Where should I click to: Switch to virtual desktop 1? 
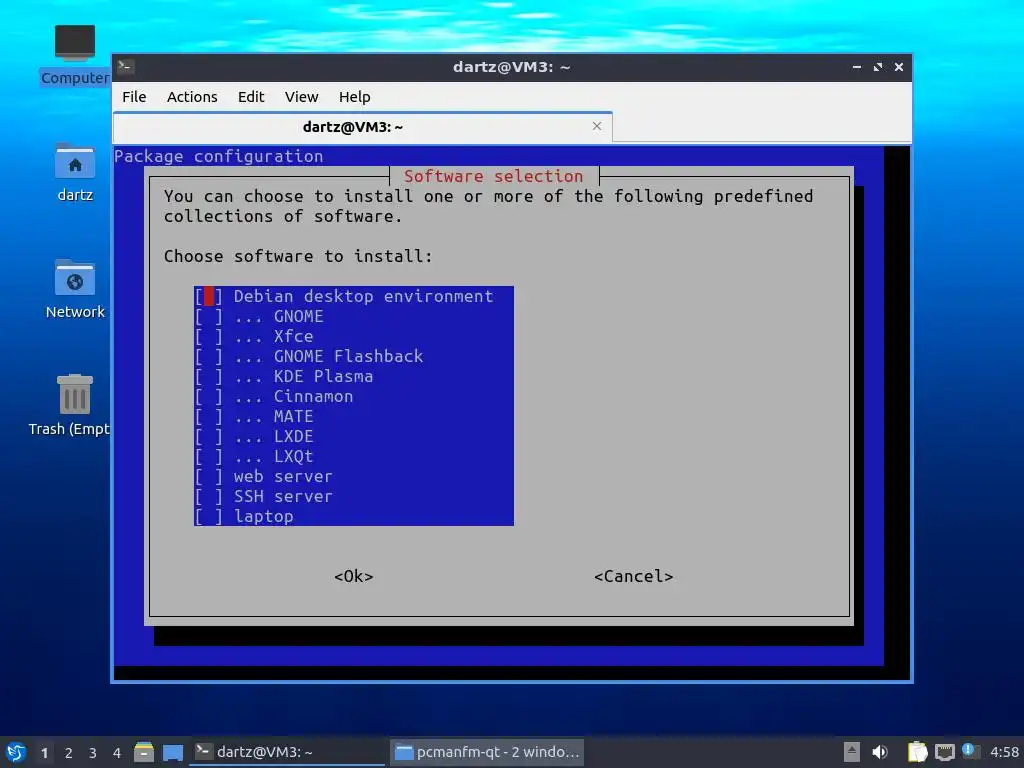click(44, 753)
